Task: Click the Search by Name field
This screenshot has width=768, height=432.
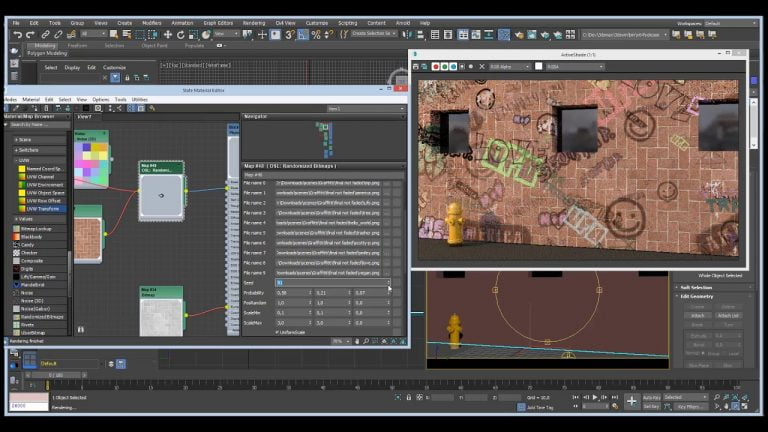Action: 39,125
